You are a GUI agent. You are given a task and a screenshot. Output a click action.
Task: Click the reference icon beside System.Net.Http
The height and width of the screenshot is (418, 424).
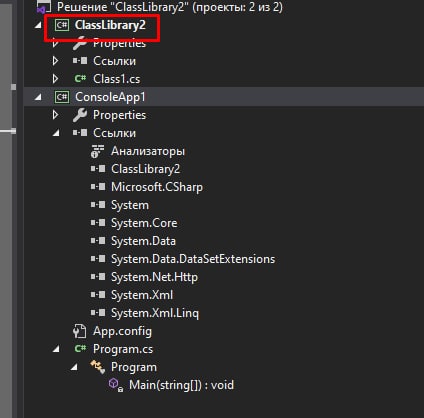click(x=98, y=277)
